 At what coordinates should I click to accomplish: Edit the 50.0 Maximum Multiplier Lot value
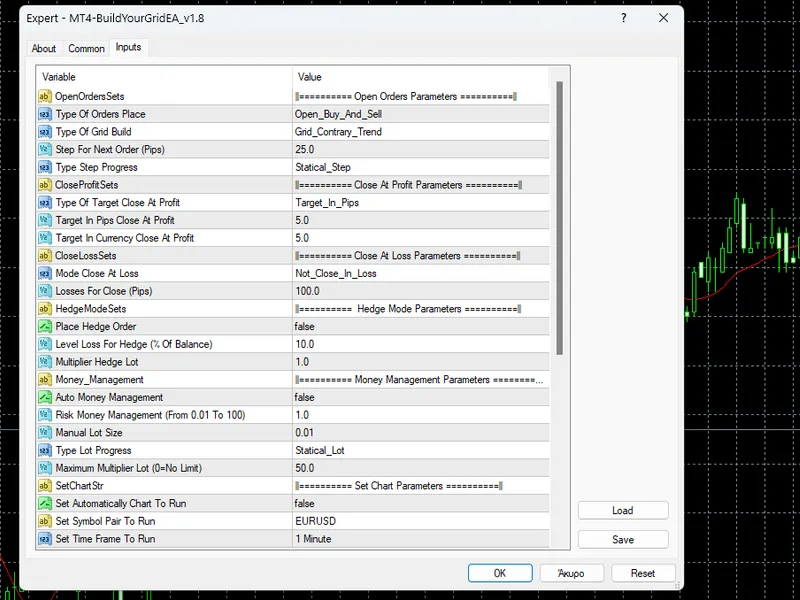421,468
